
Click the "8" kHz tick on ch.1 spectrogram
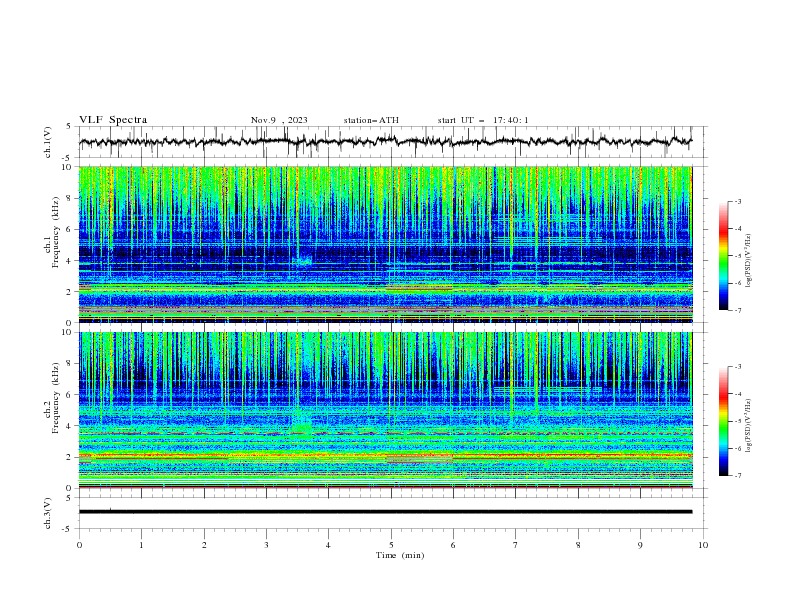point(71,198)
